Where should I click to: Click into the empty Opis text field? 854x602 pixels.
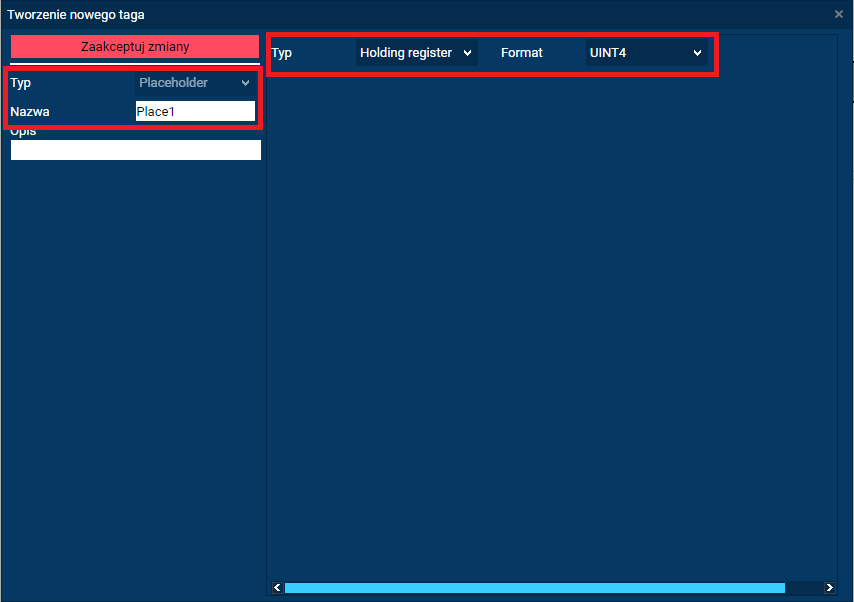135,150
